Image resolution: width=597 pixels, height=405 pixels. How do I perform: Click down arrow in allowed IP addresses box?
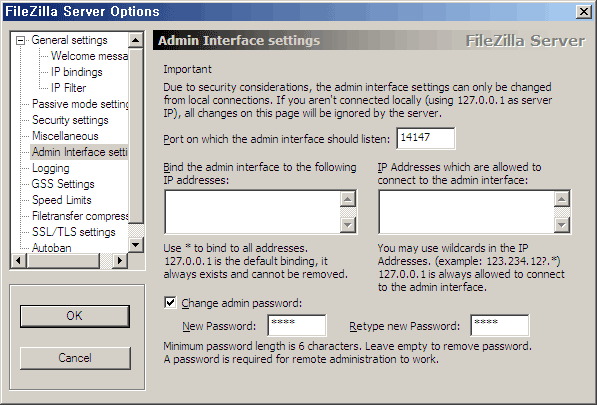point(562,225)
